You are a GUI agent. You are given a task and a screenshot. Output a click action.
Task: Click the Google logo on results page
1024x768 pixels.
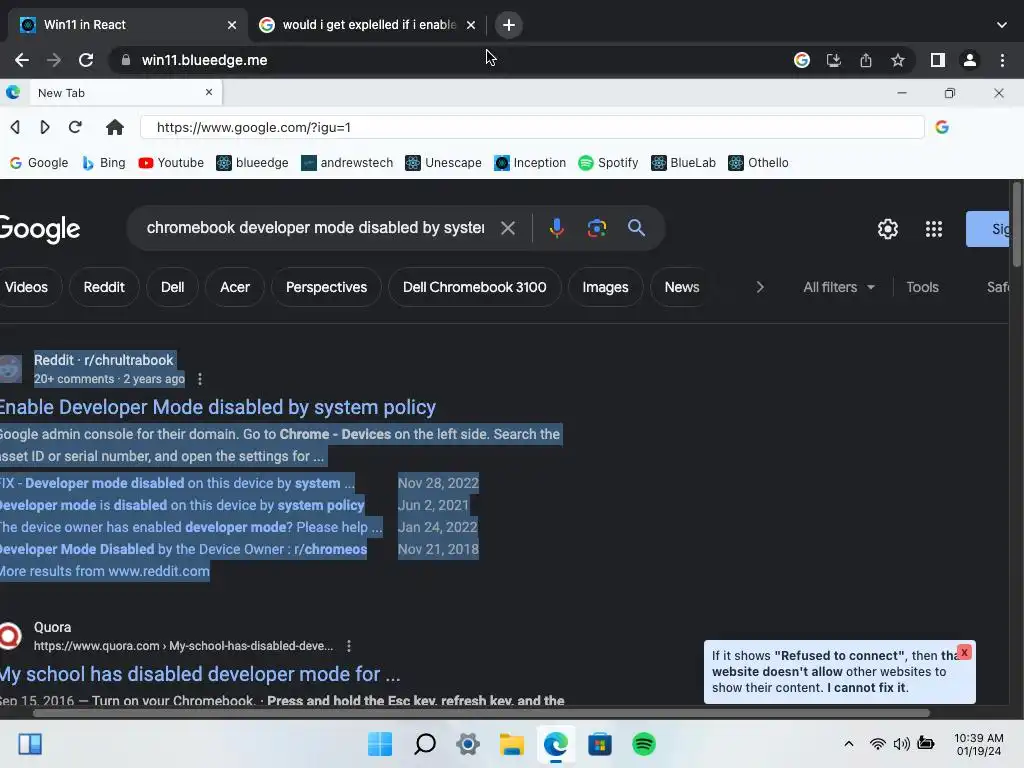(x=39, y=229)
